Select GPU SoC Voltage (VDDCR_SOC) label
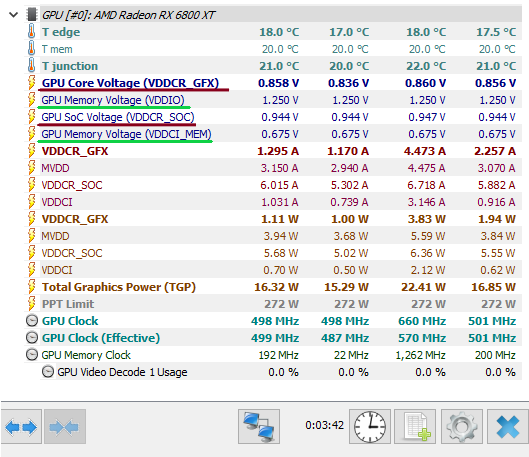Screen dimensions: 529x457 pyautogui.click(x=118, y=117)
